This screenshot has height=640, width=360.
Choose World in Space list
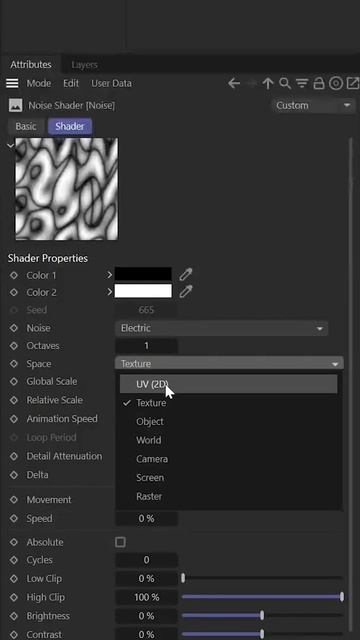click(229, 440)
